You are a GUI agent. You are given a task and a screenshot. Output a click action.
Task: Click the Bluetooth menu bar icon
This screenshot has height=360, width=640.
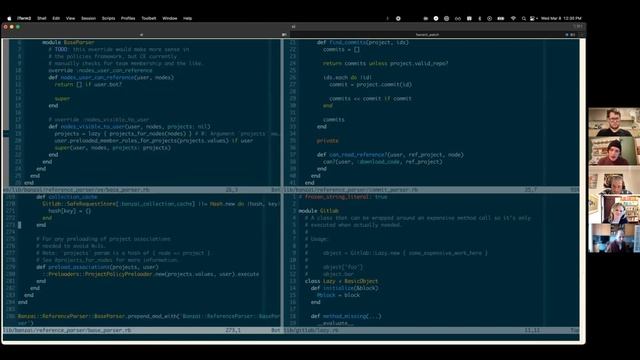click(480, 18)
